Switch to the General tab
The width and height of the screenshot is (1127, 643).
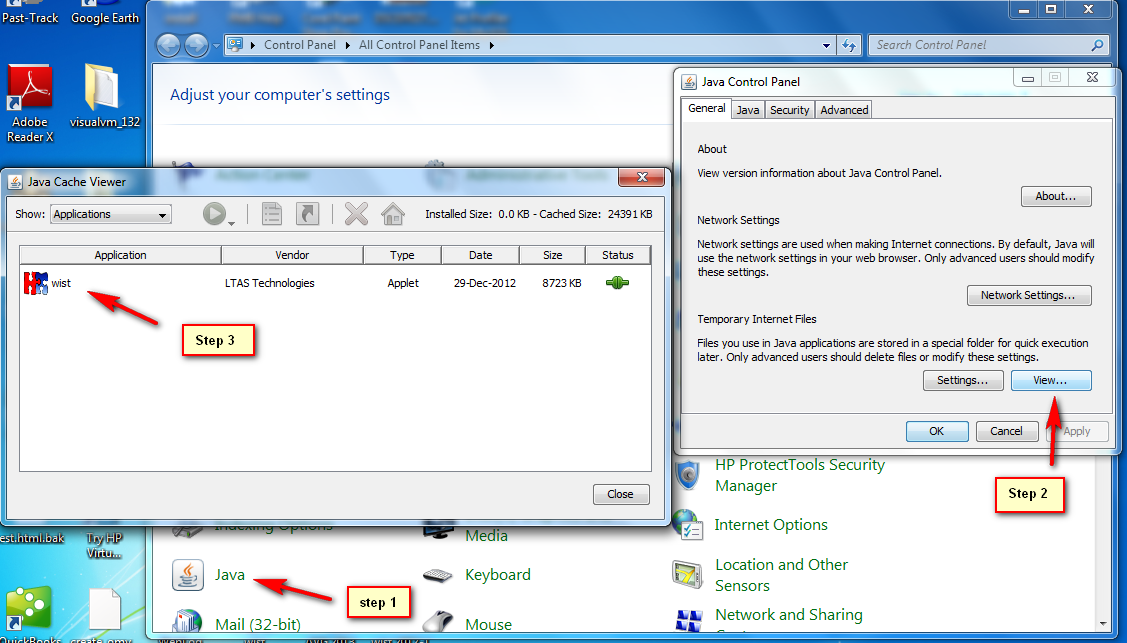707,108
